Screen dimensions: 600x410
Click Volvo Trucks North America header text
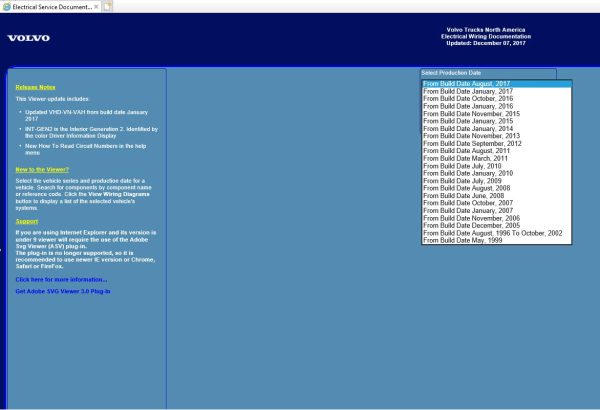click(486, 29)
